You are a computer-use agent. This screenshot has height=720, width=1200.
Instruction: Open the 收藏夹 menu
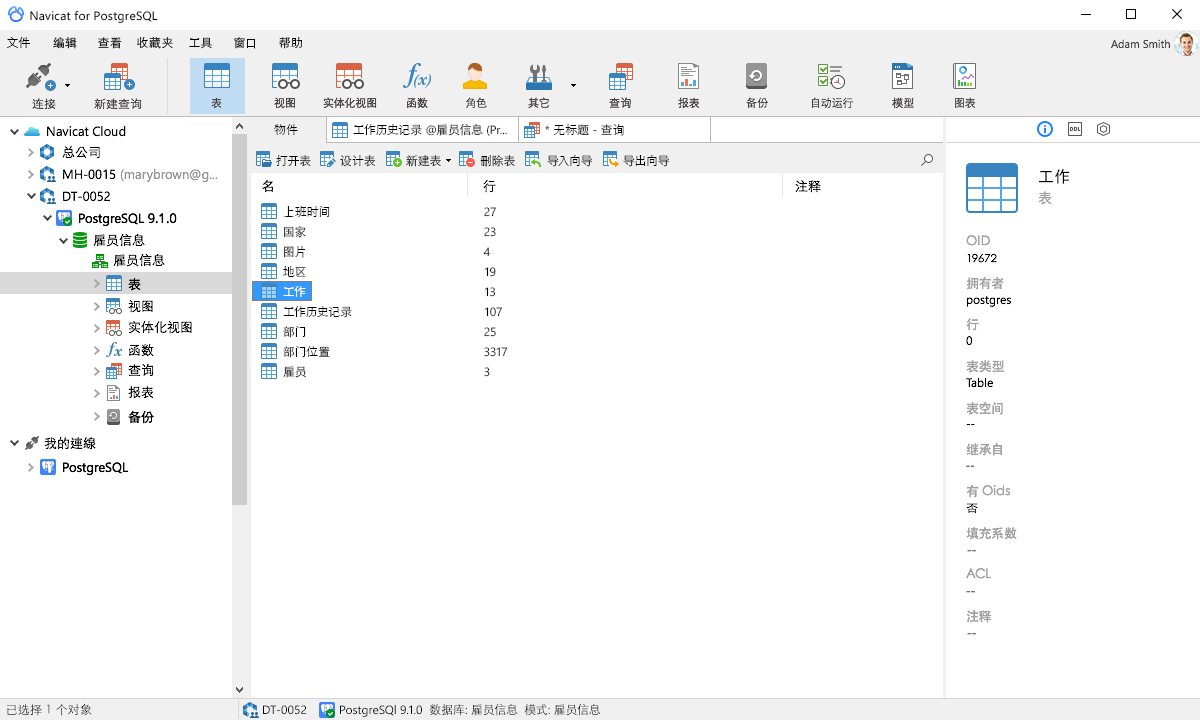pos(155,43)
